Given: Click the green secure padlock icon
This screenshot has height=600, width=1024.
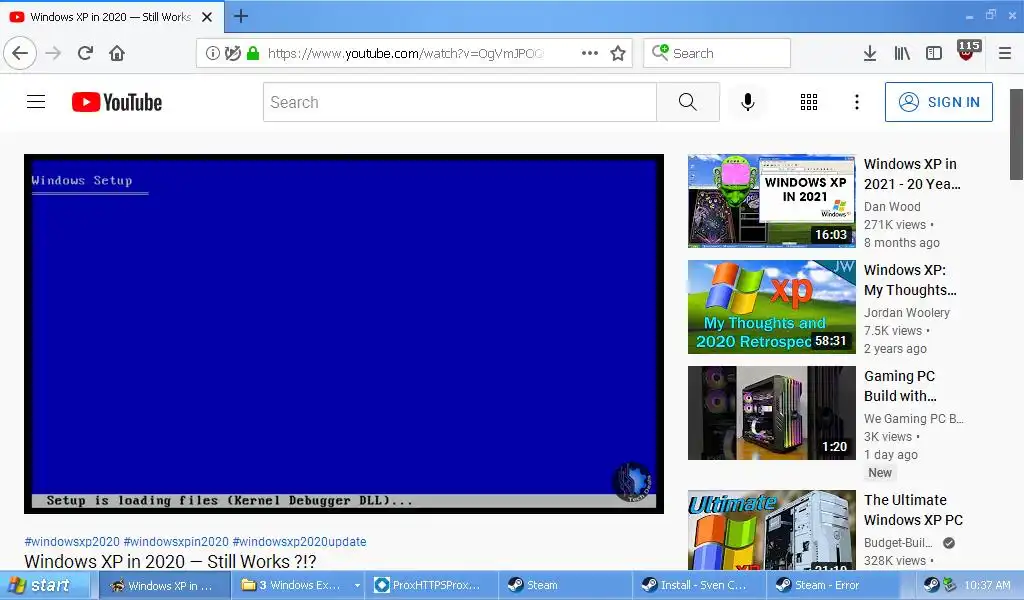Looking at the screenshot, I should tap(253, 53).
